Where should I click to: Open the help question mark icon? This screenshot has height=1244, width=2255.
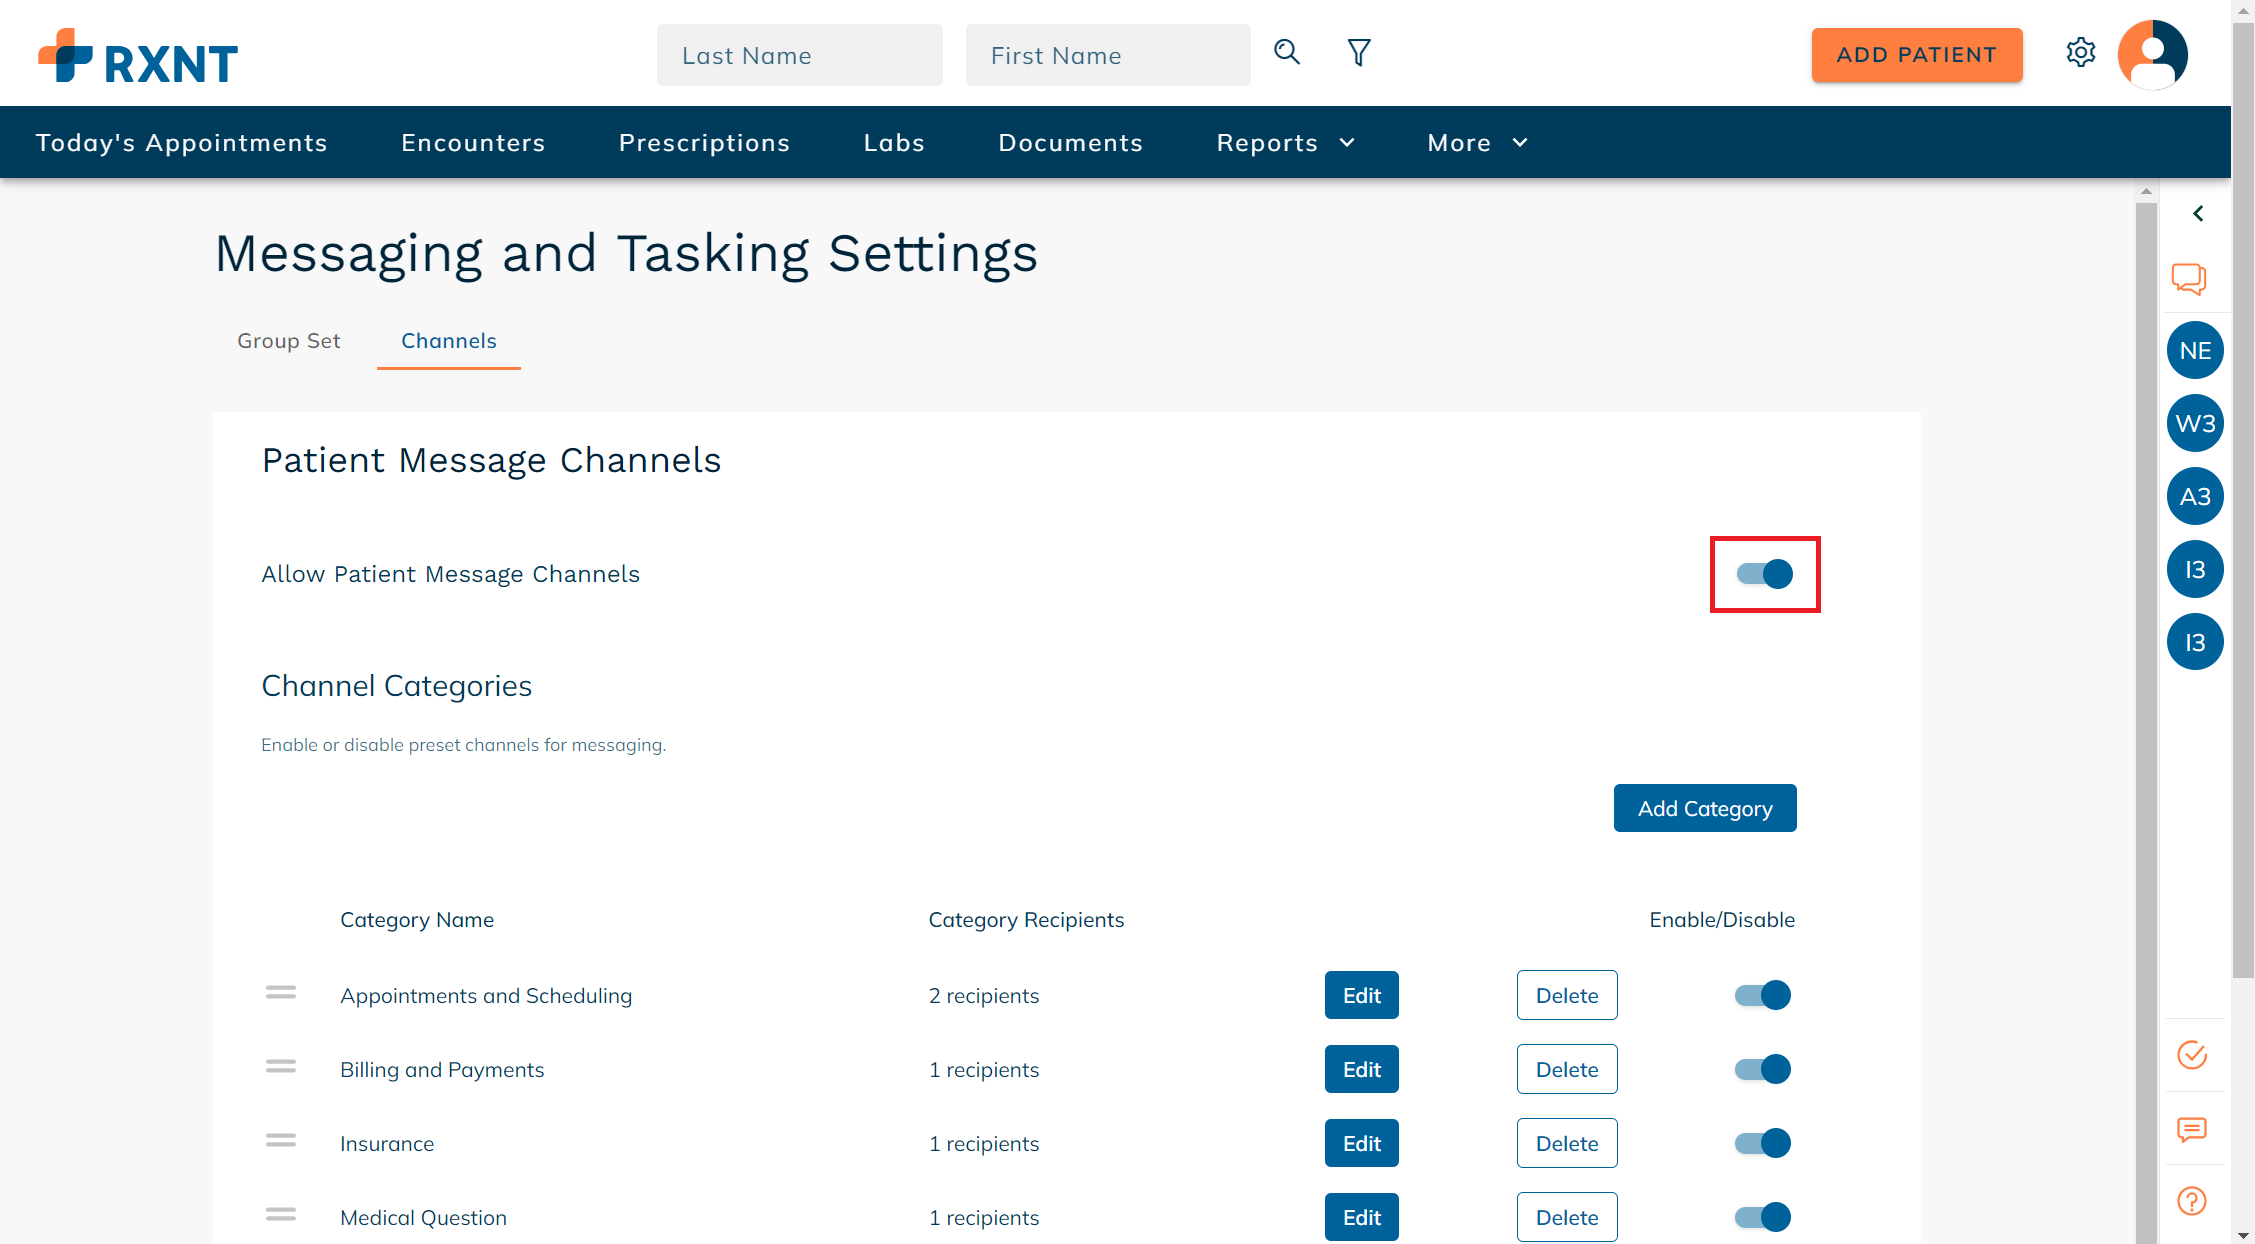2192,1201
